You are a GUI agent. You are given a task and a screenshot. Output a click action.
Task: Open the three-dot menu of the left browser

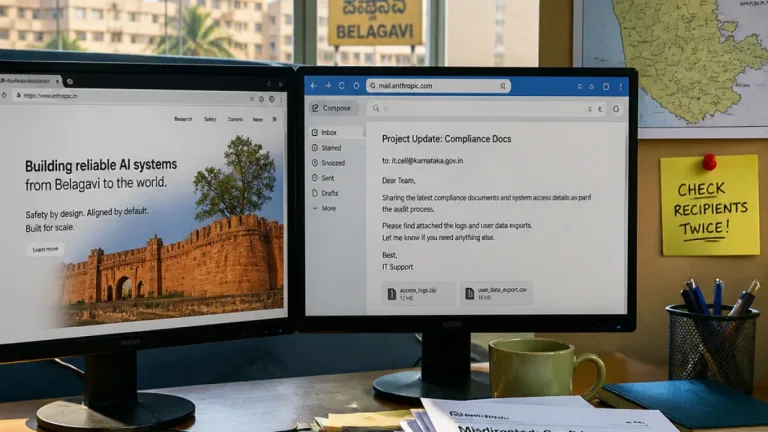pyautogui.click(x=281, y=99)
